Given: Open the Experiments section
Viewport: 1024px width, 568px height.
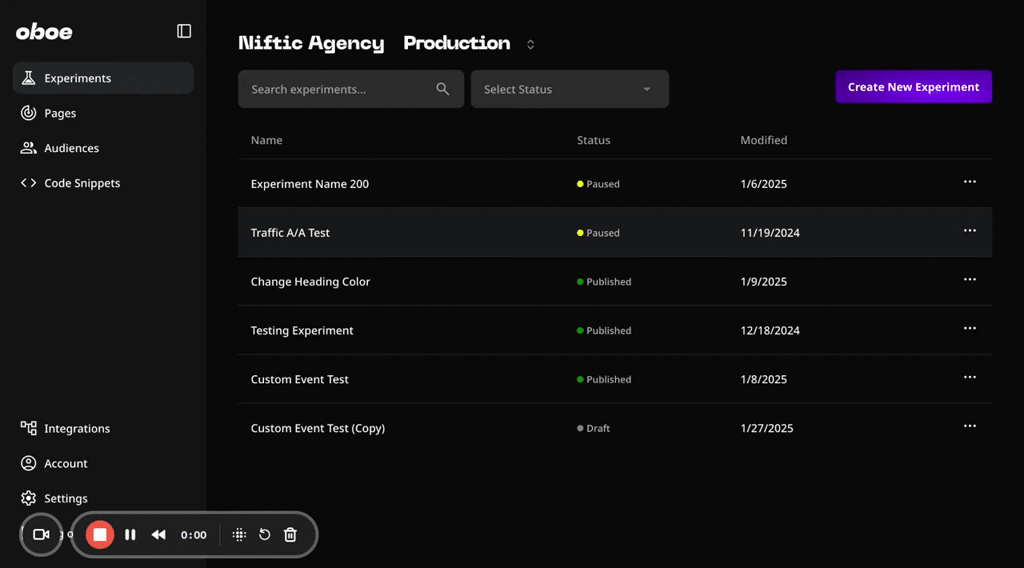Looking at the screenshot, I should tap(77, 78).
